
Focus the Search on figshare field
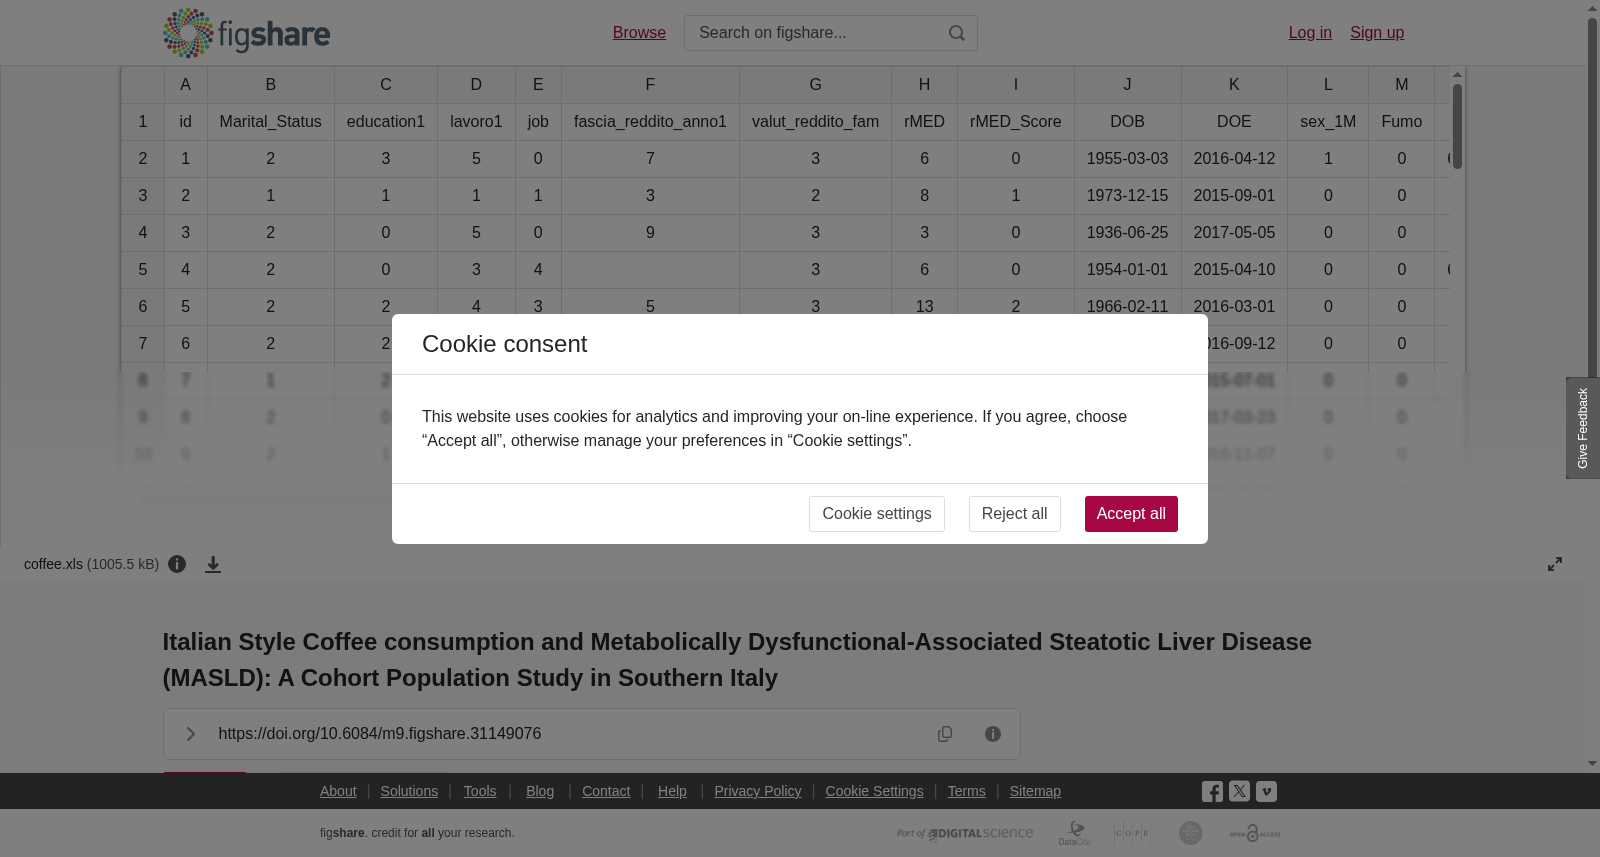[815, 33]
